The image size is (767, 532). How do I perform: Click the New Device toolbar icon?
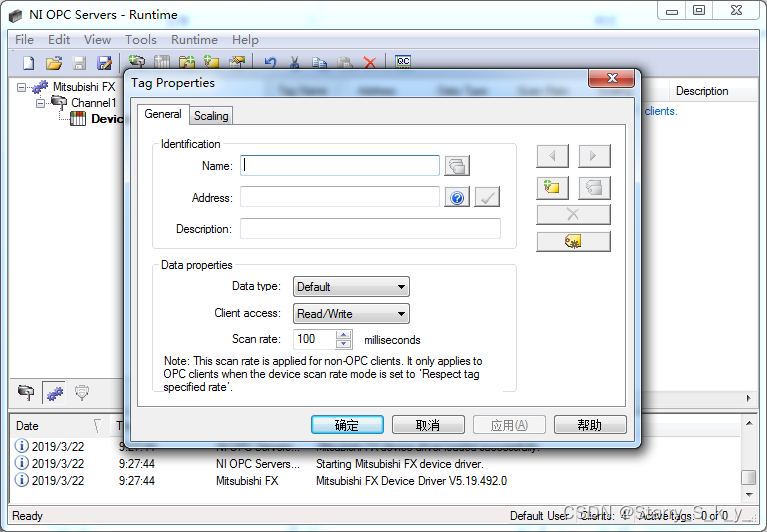[x=162, y=62]
